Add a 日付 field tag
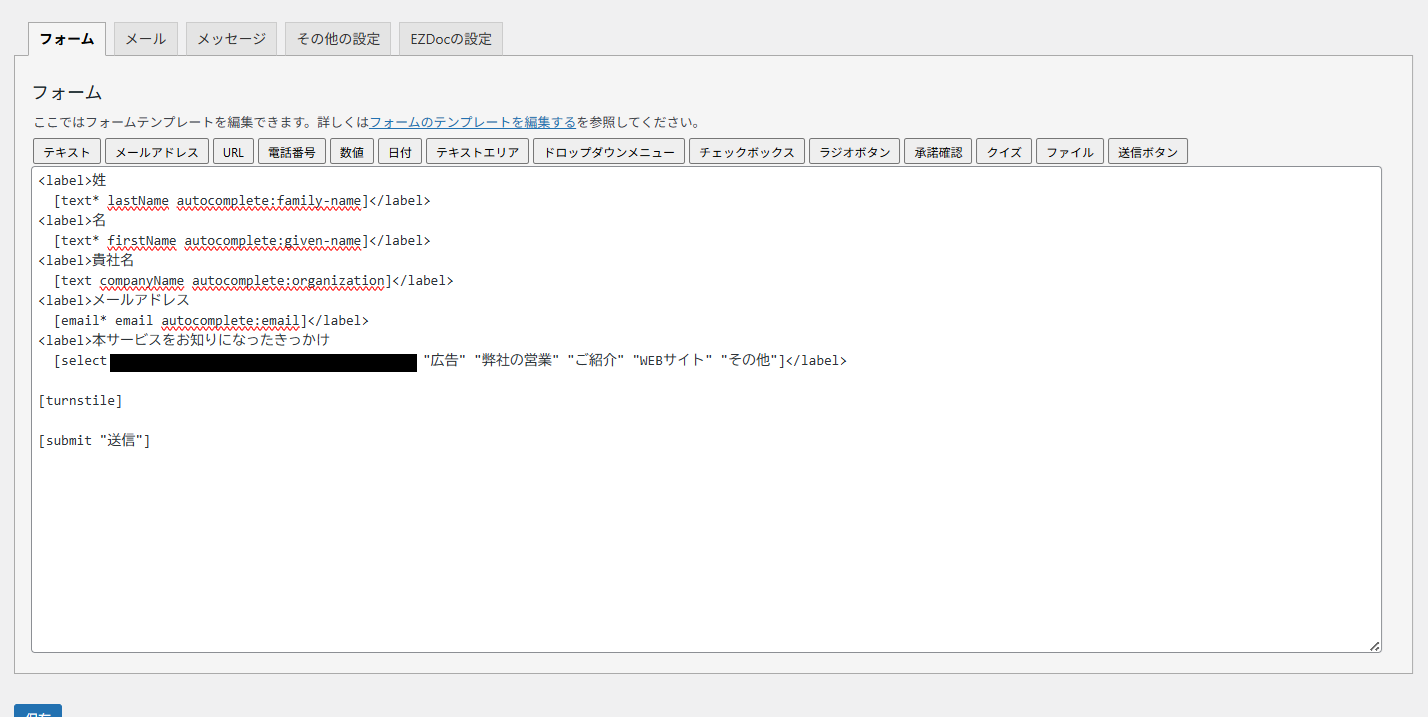 click(400, 152)
